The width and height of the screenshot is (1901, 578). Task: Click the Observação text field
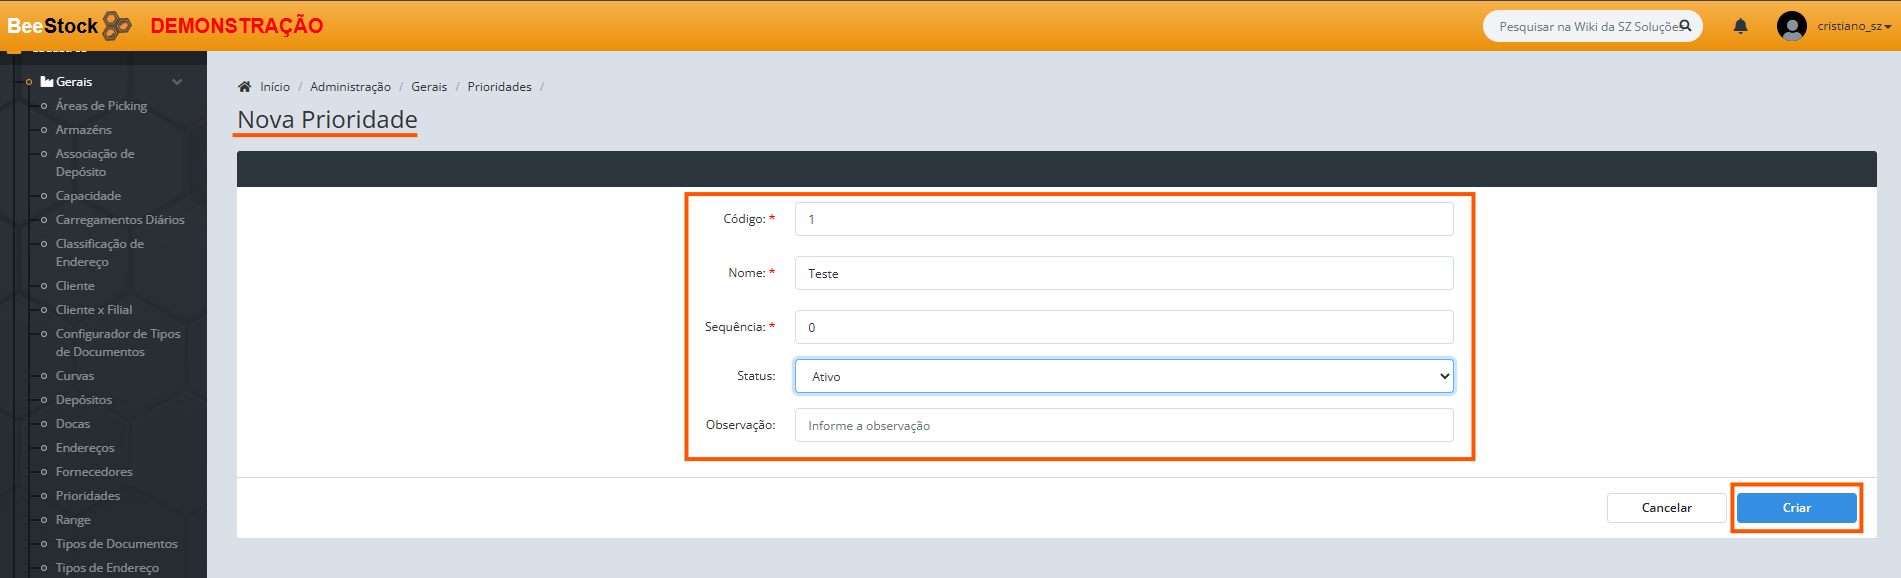click(1123, 425)
